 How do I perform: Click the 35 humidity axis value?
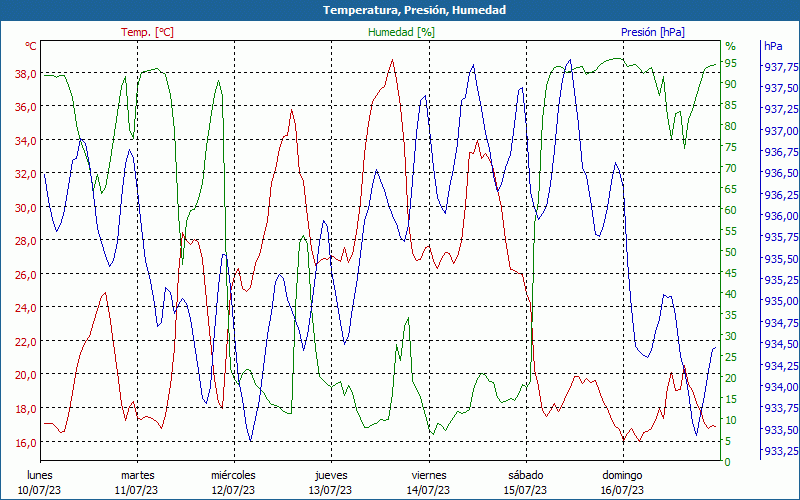731,315
